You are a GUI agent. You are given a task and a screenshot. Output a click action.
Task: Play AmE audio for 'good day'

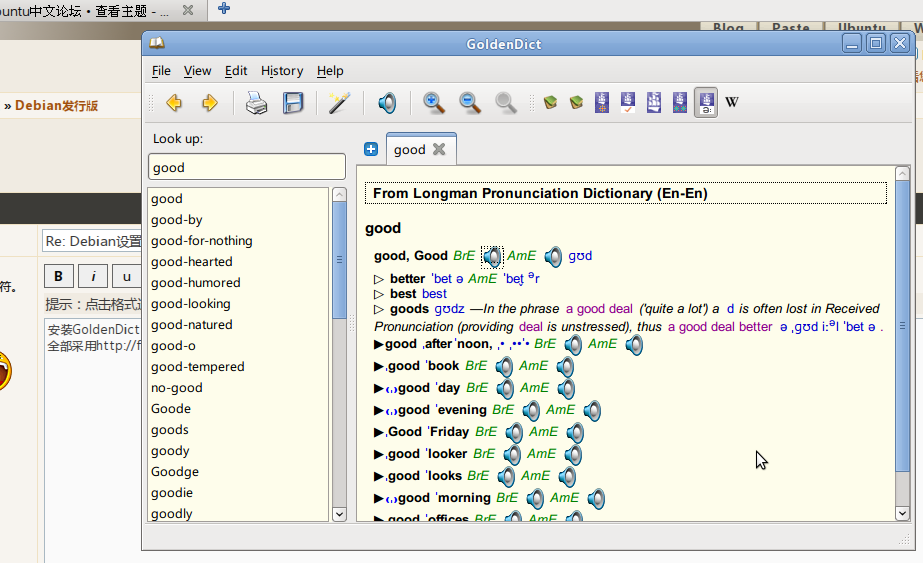tap(566, 389)
